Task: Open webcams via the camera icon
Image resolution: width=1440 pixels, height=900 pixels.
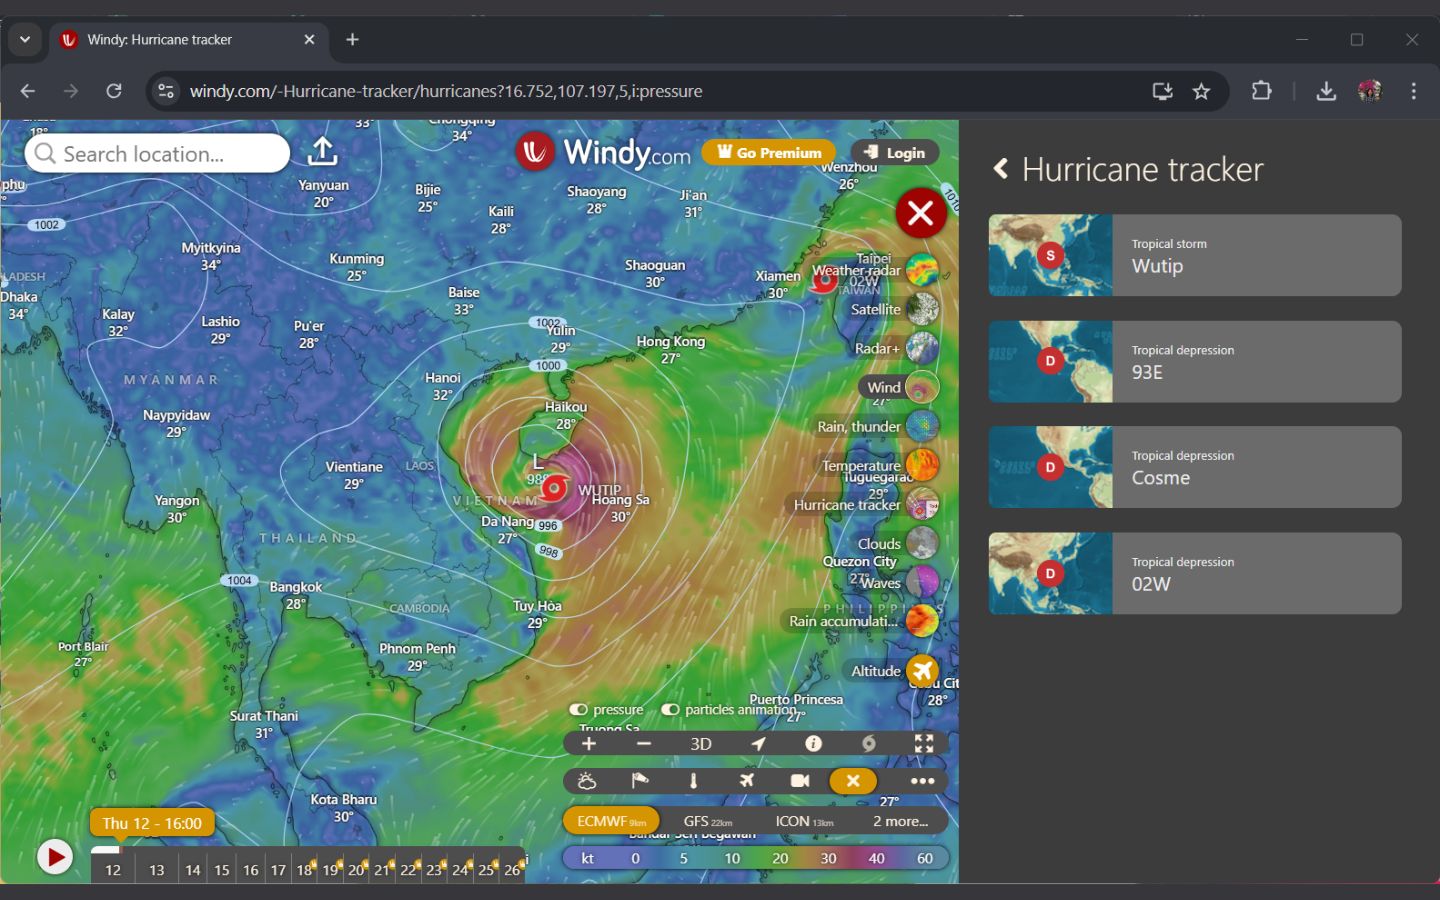Action: point(800,781)
